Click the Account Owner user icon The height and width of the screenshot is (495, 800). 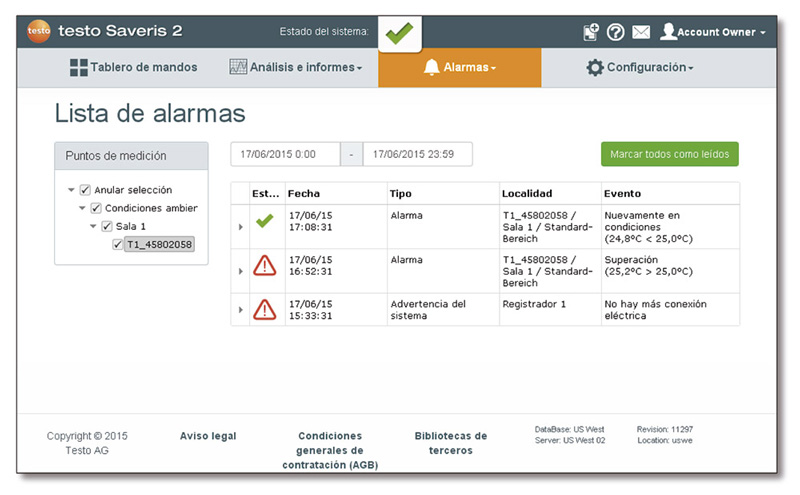pos(668,31)
